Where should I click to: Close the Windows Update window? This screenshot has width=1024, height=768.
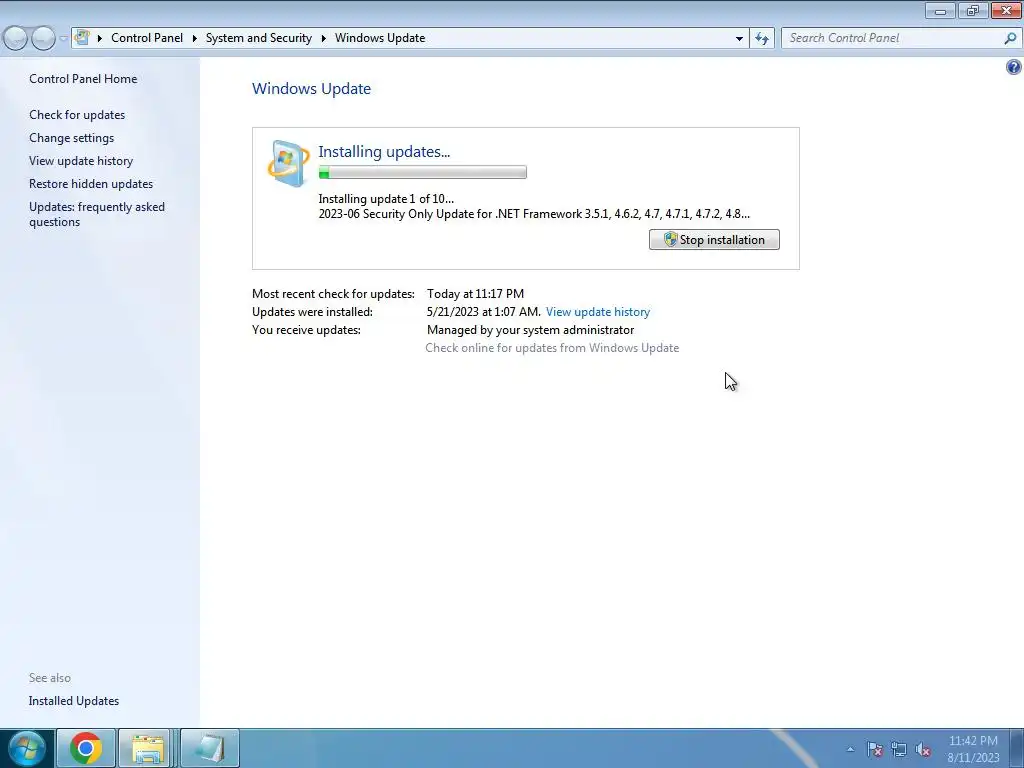[x=1006, y=10]
